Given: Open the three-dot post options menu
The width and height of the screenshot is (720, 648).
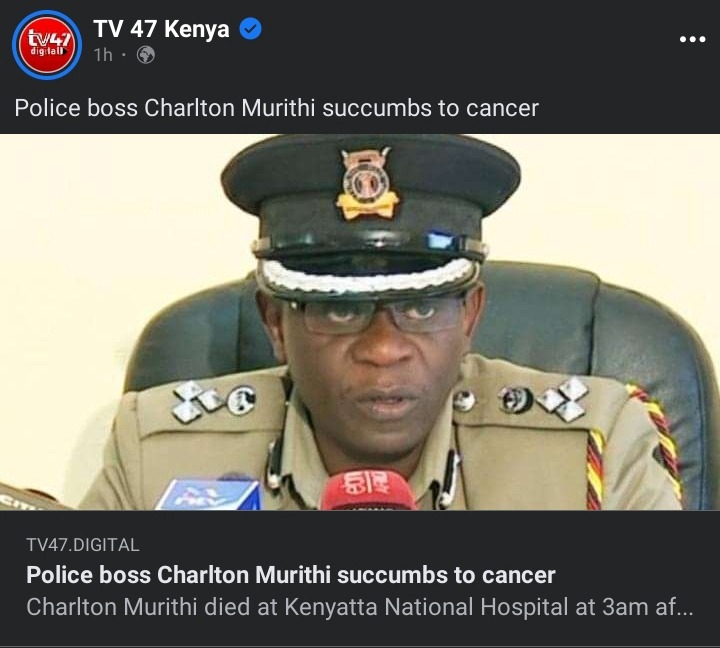Looking at the screenshot, I should [x=692, y=39].
